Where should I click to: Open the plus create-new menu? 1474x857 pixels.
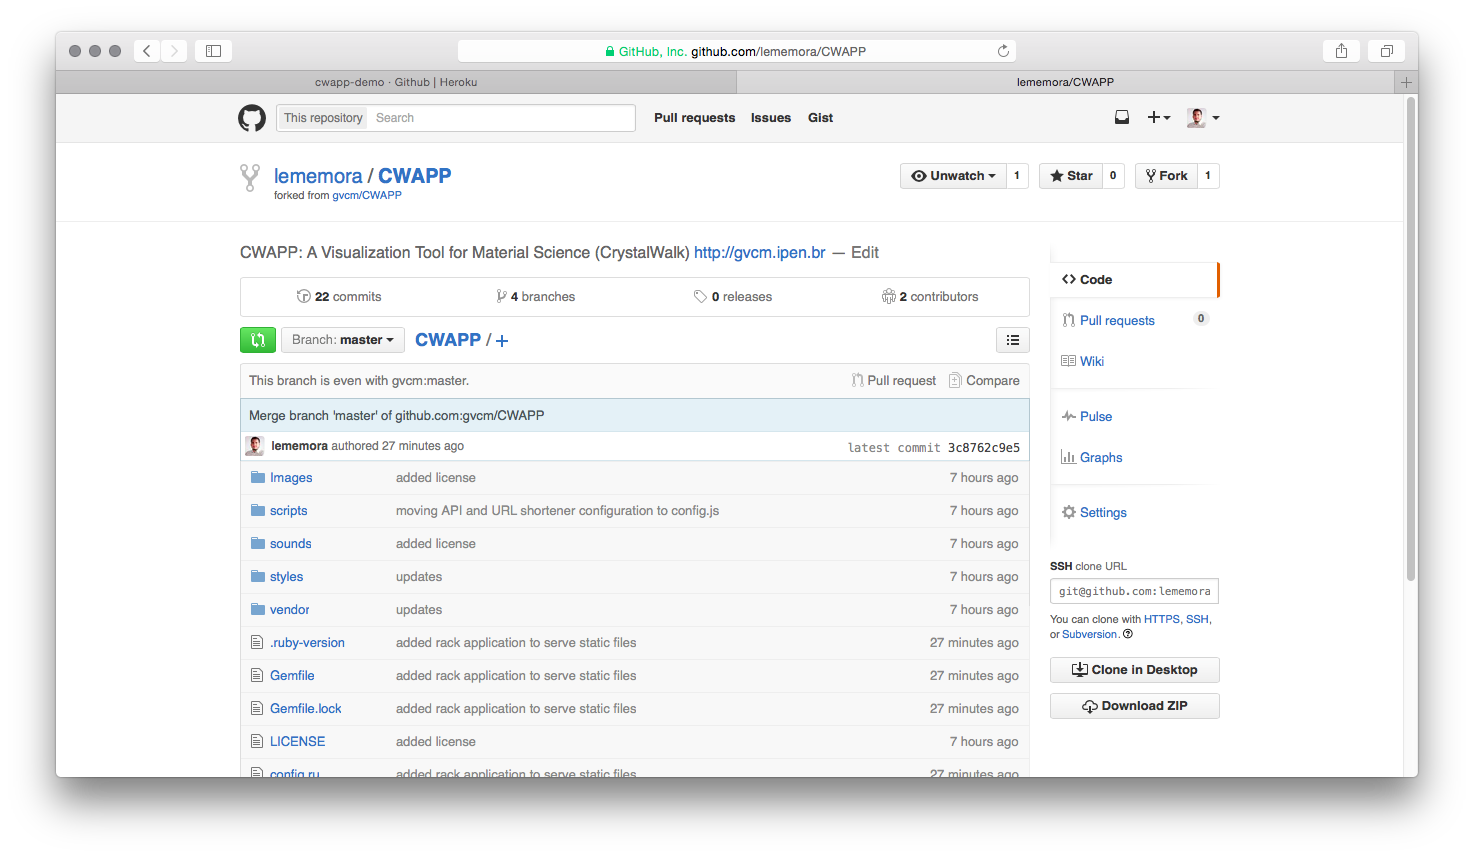point(1159,118)
